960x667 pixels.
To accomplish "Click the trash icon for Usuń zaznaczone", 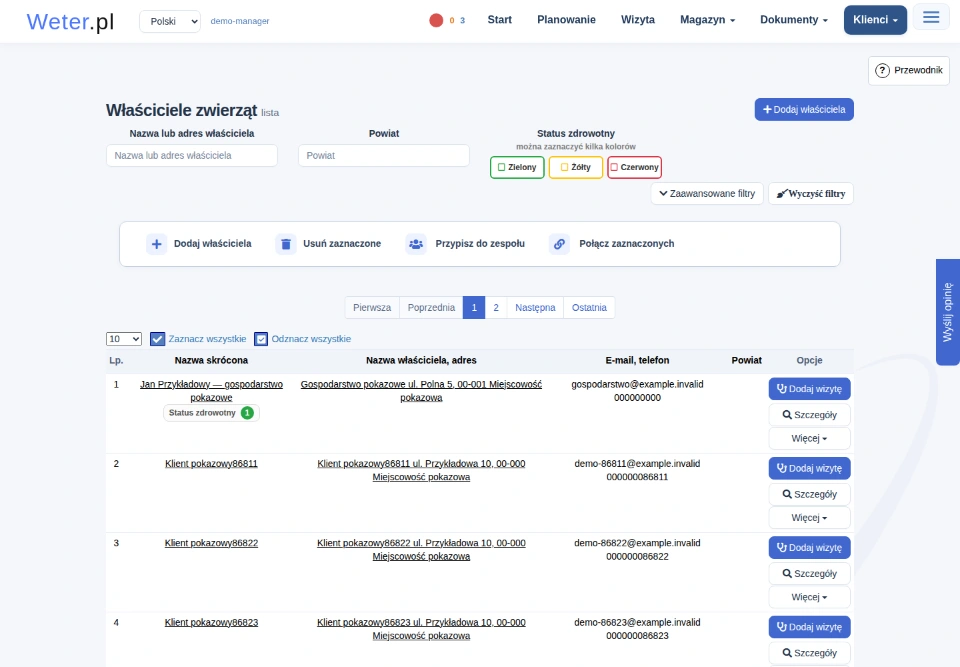I will 286,244.
